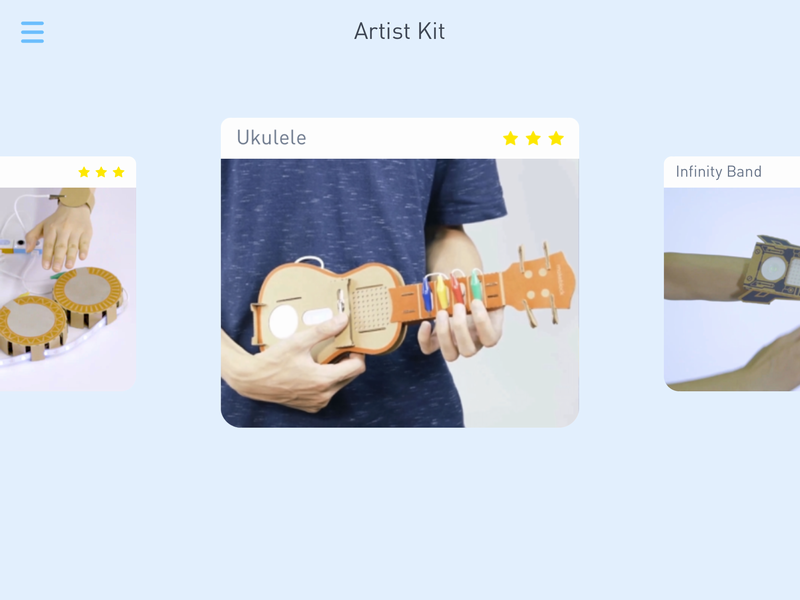
Task: Click the ukulele speaker grille in photo
Action: [369, 308]
